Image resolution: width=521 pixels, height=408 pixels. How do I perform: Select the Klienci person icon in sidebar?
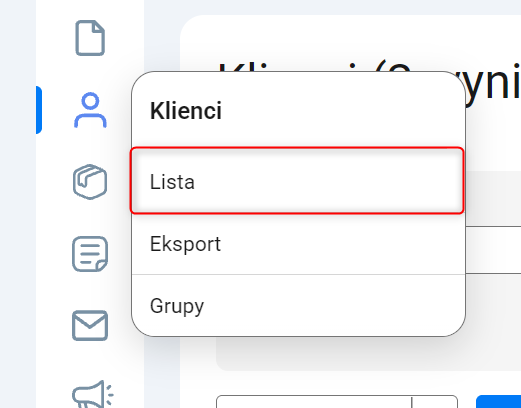click(x=90, y=110)
